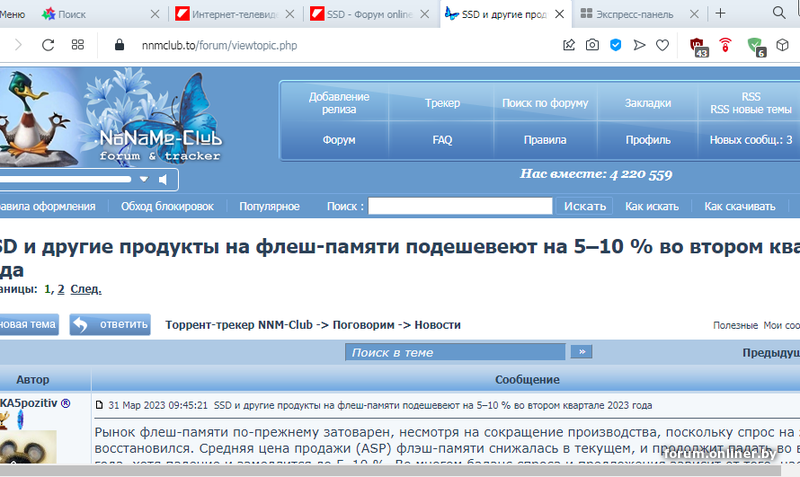Image resolution: width=800 pixels, height=477 pixels.
Task: Open the blue shield ad-blocker icon
Action: coord(616,45)
